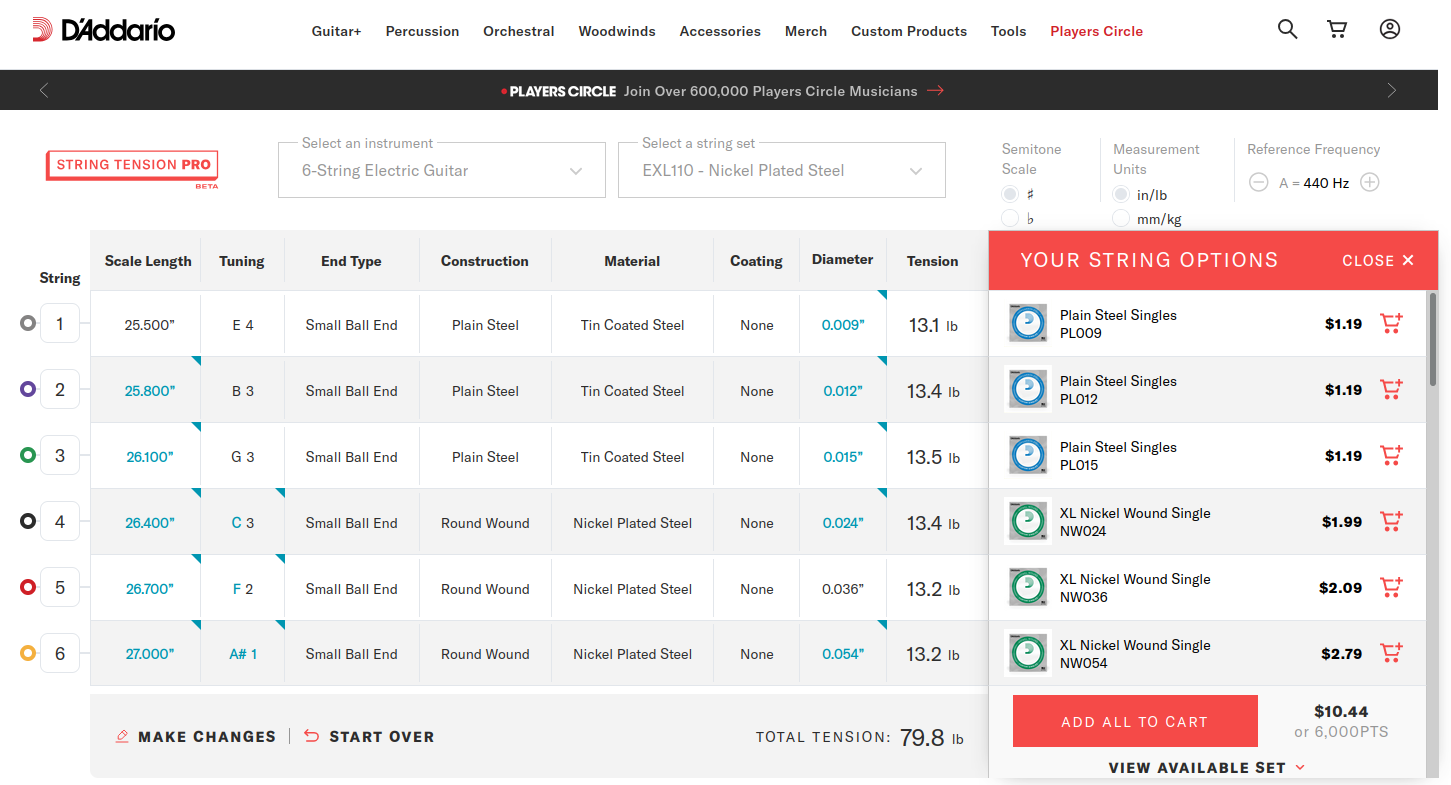Open NW054 product thumbnail
Viewport: 1451px width, 785px height.
point(1027,653)
